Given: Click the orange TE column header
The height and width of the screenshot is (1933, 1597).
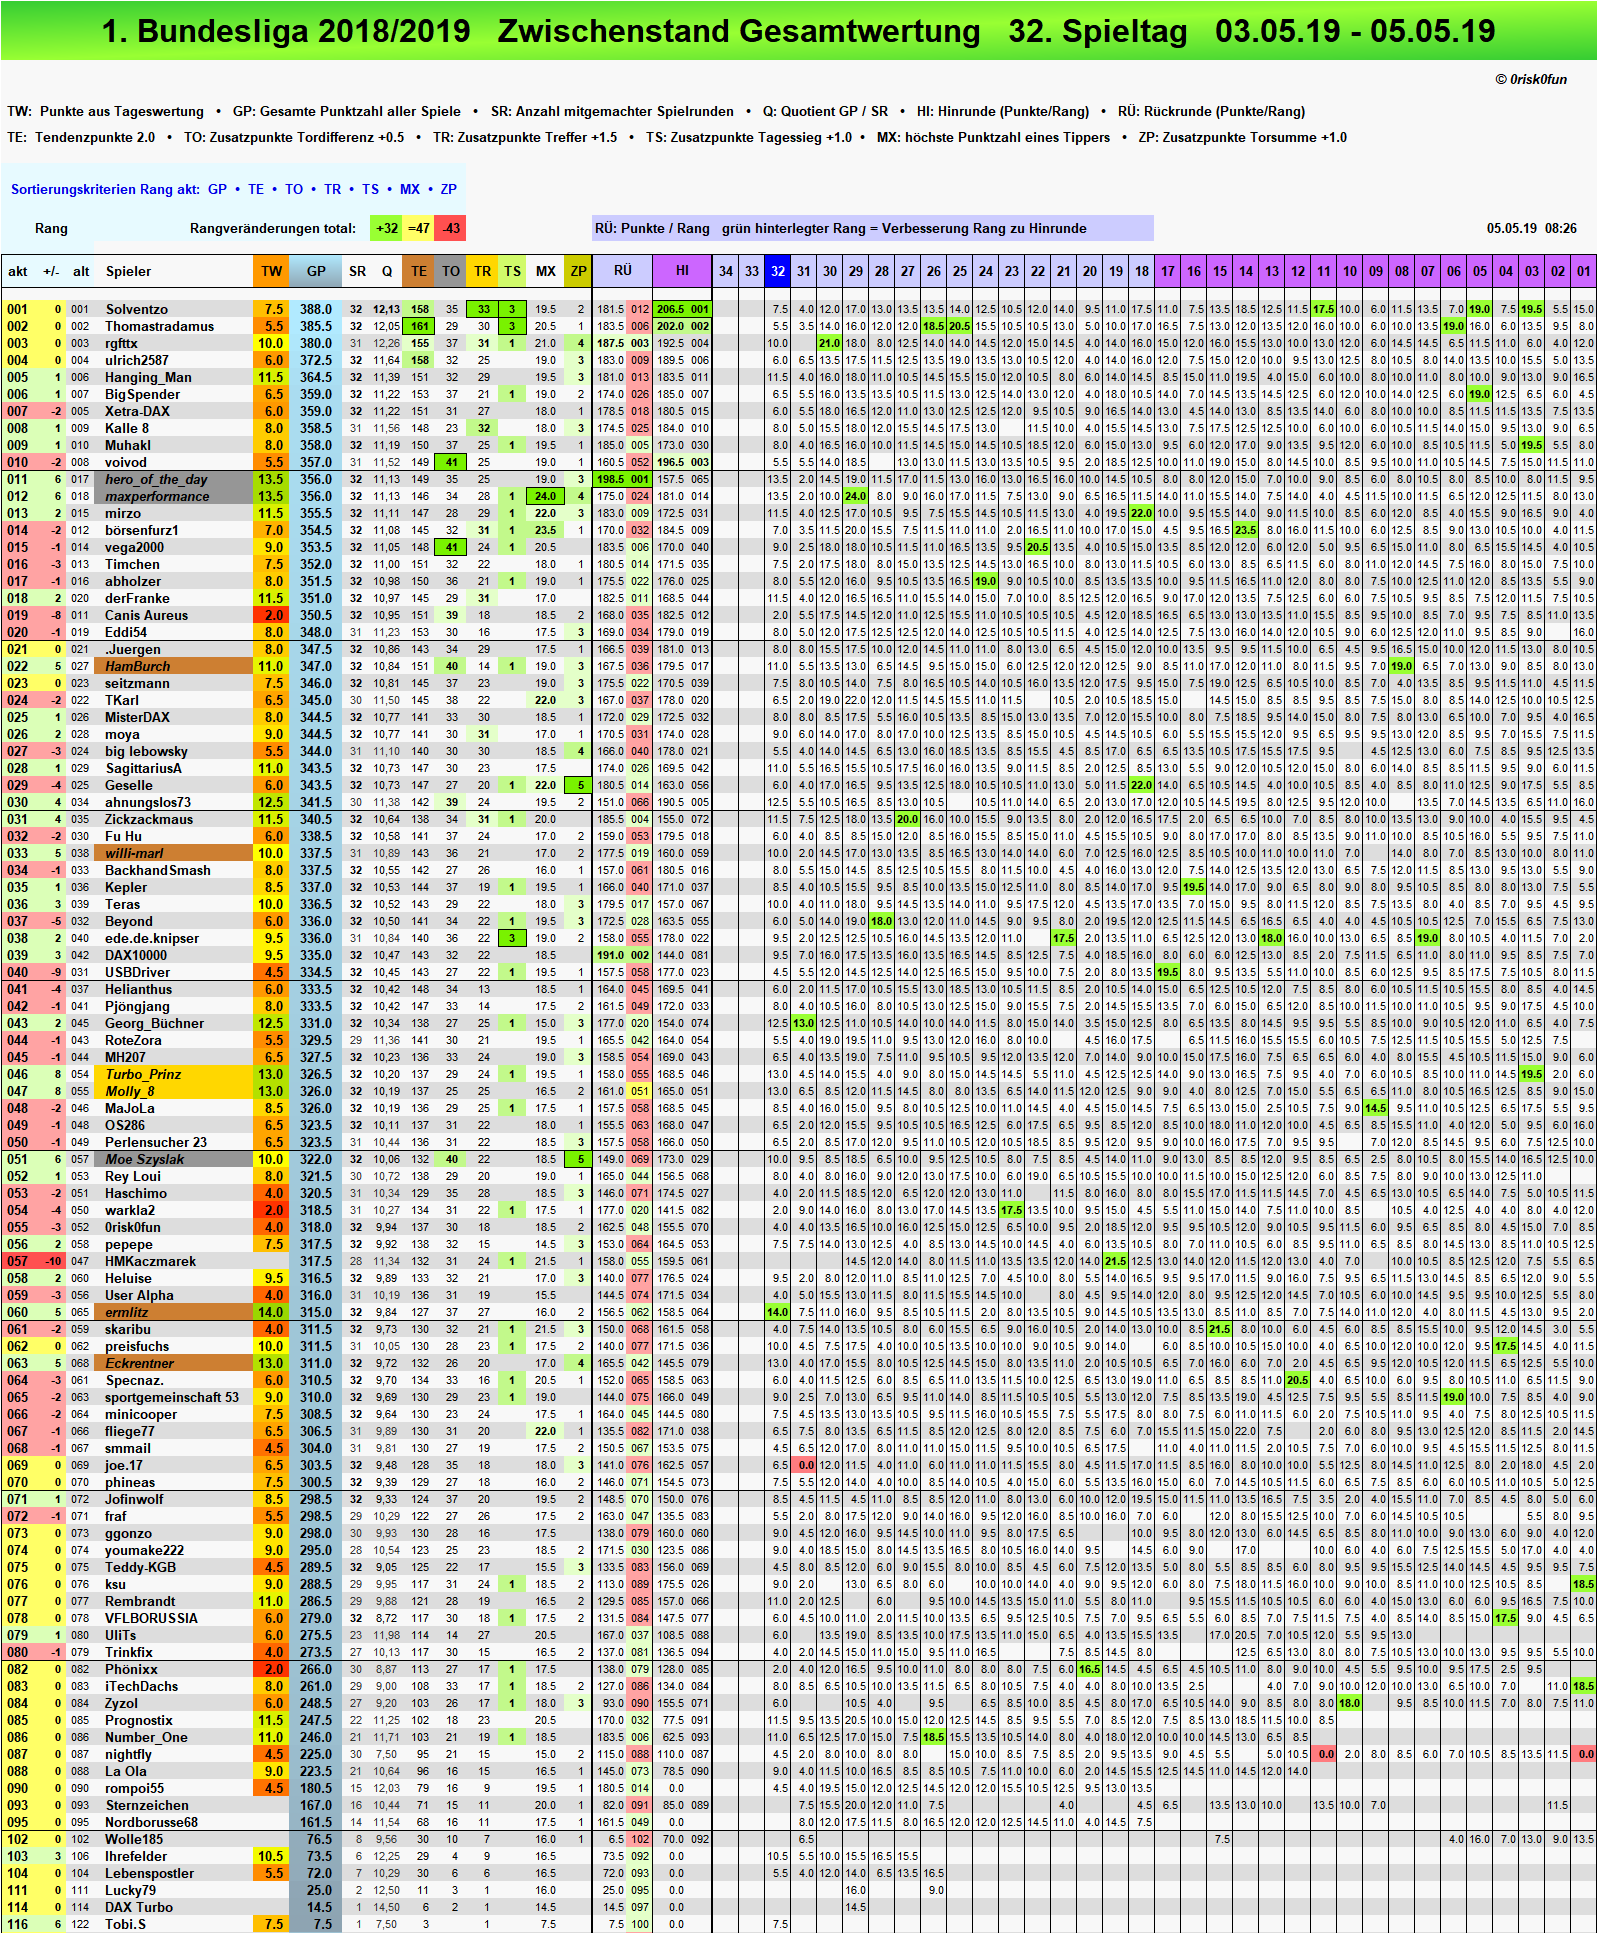Looking at the screenshot, I should [x=419, y=271].
